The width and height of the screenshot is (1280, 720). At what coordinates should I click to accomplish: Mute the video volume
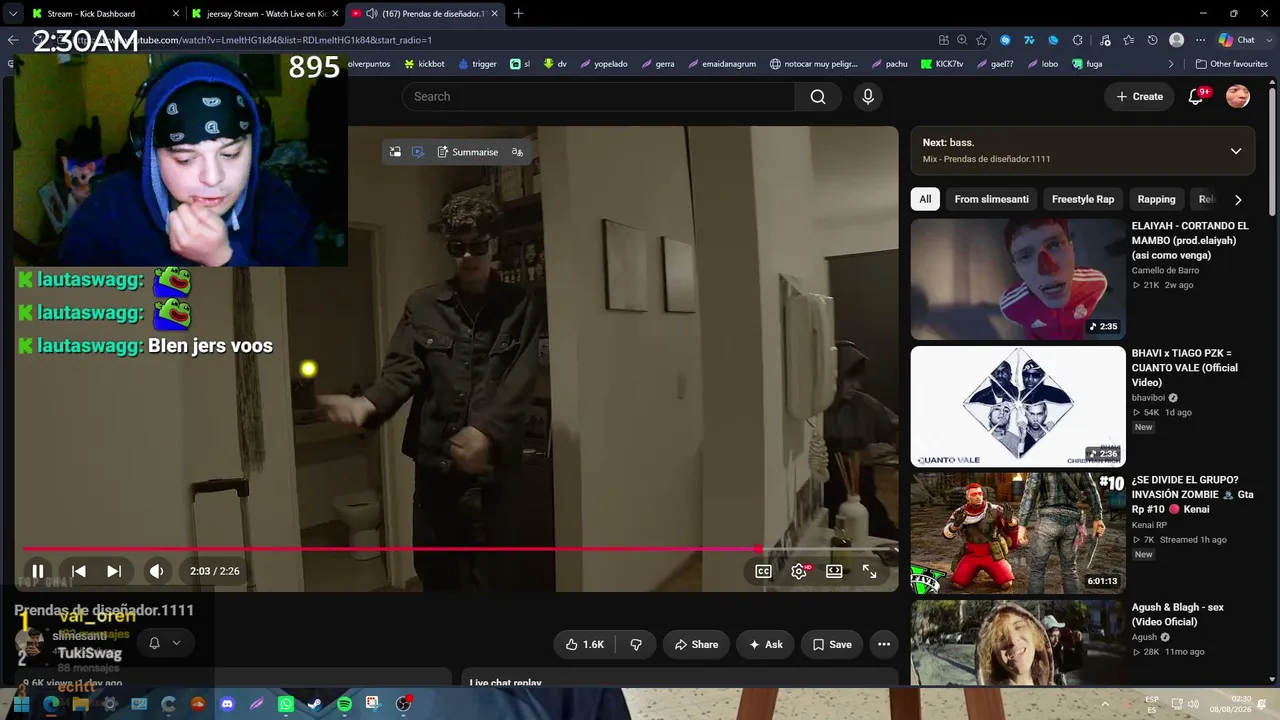[x=156, y=571]
